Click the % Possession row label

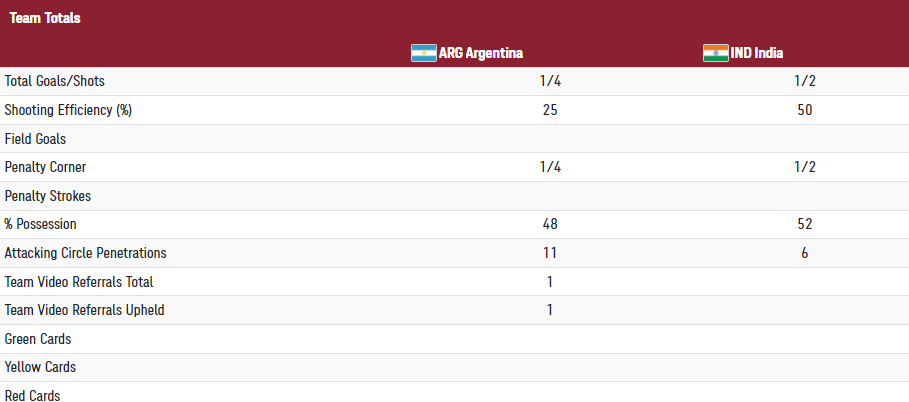pyautogui.click(x=40, y=224)
